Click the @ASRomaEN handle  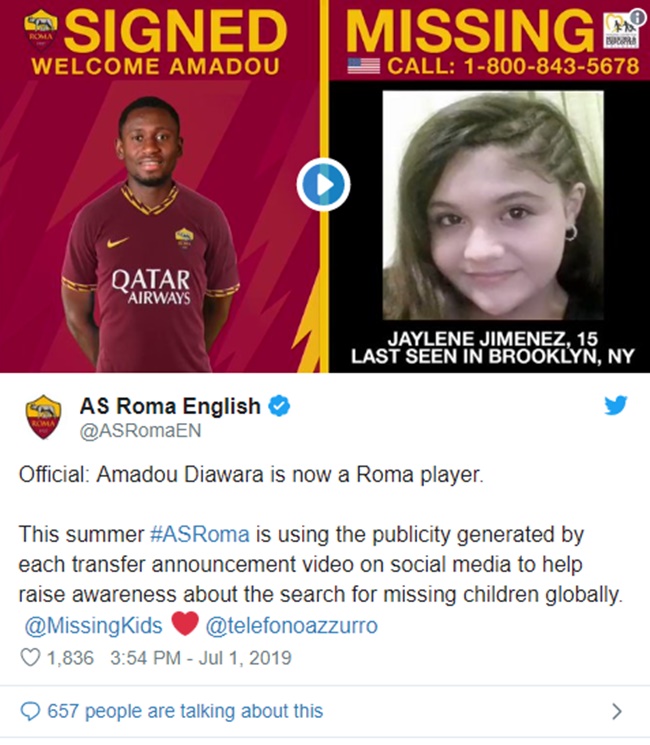[141, 430]
